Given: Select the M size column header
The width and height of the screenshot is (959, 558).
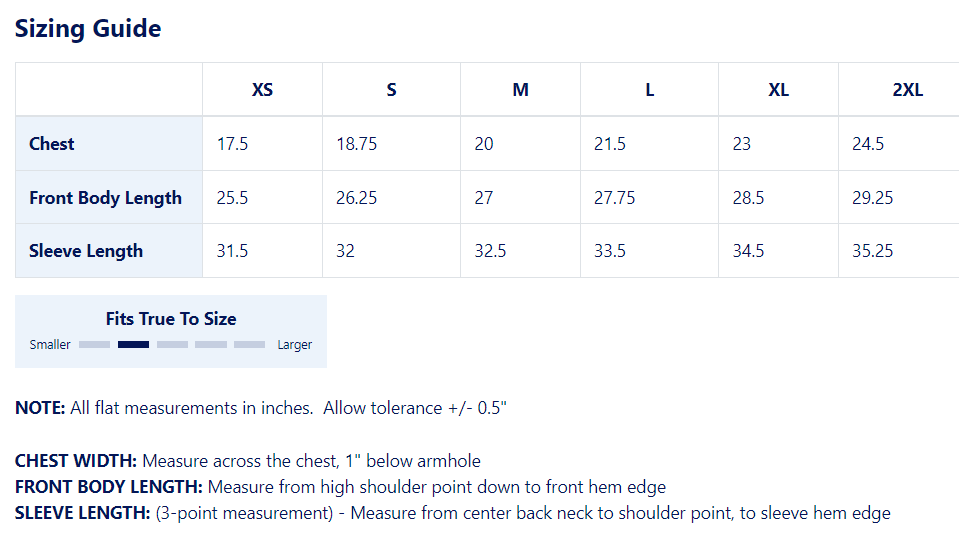Looking at the screenshot, I should coord(520,90).
